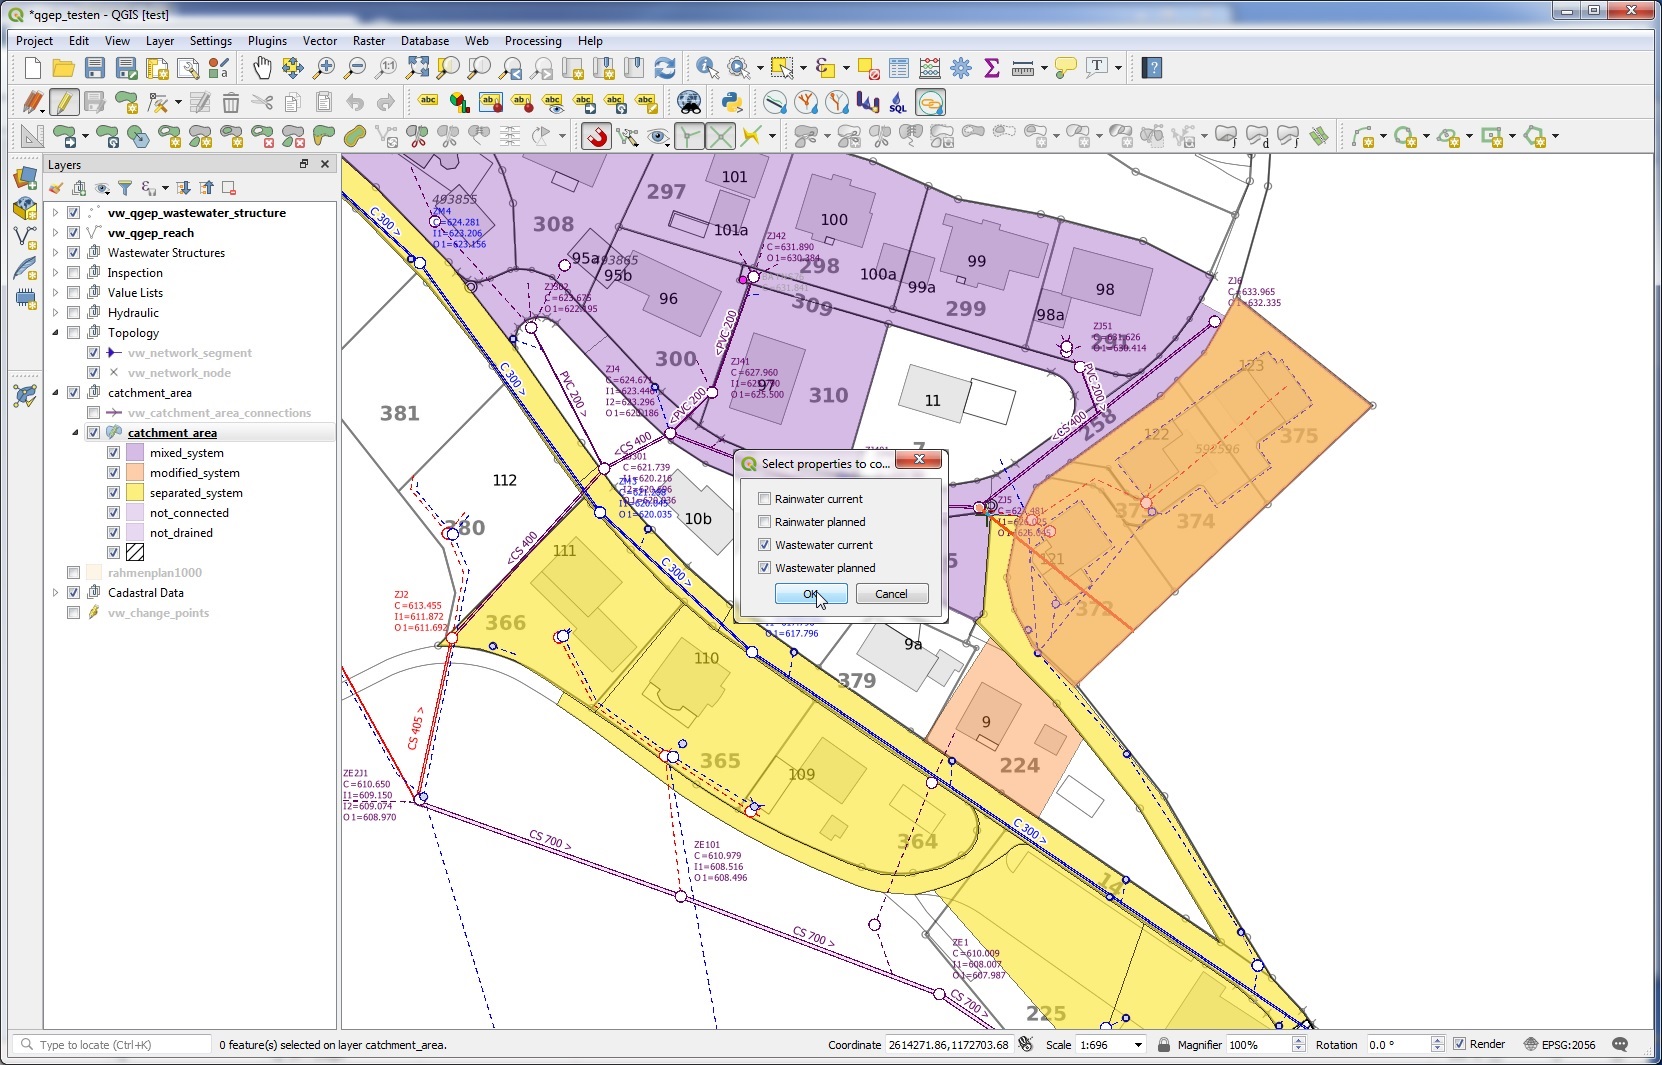The image size is (1662, 1065).
Task: Click the Toolbox gear icon
Action: pos(961,68)
